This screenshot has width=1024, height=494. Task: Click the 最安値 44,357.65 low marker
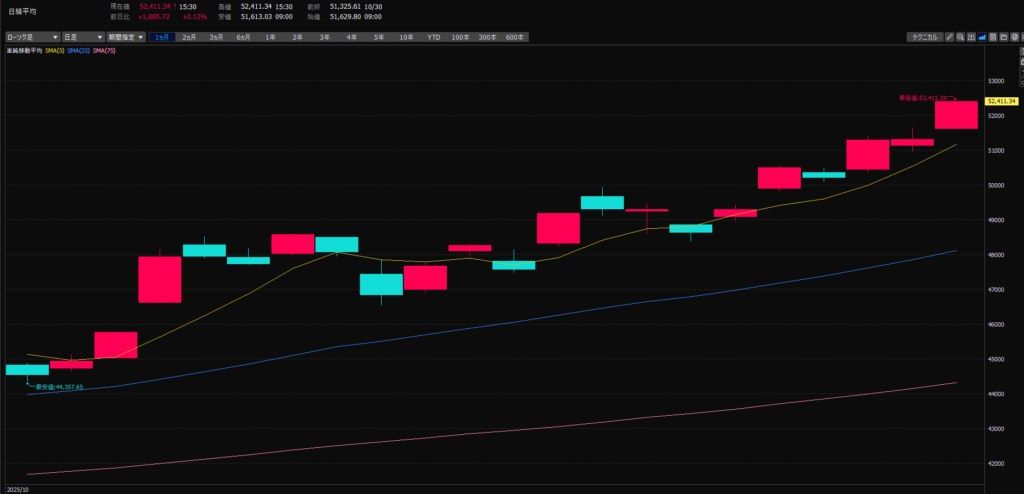click(x=58, y=386)
